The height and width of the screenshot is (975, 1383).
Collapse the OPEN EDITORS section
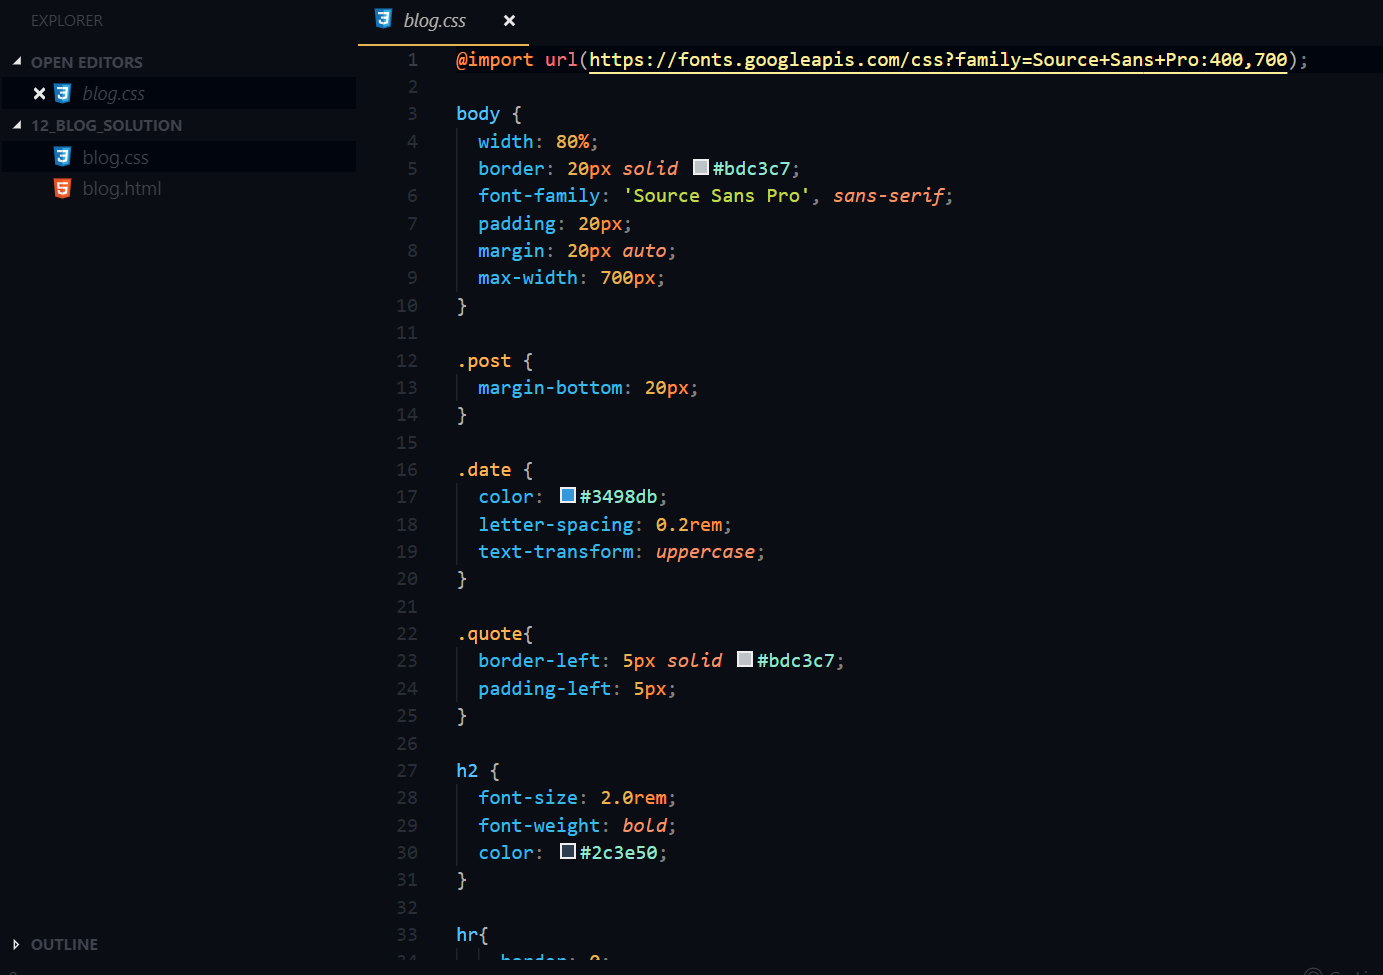(16, 61)
